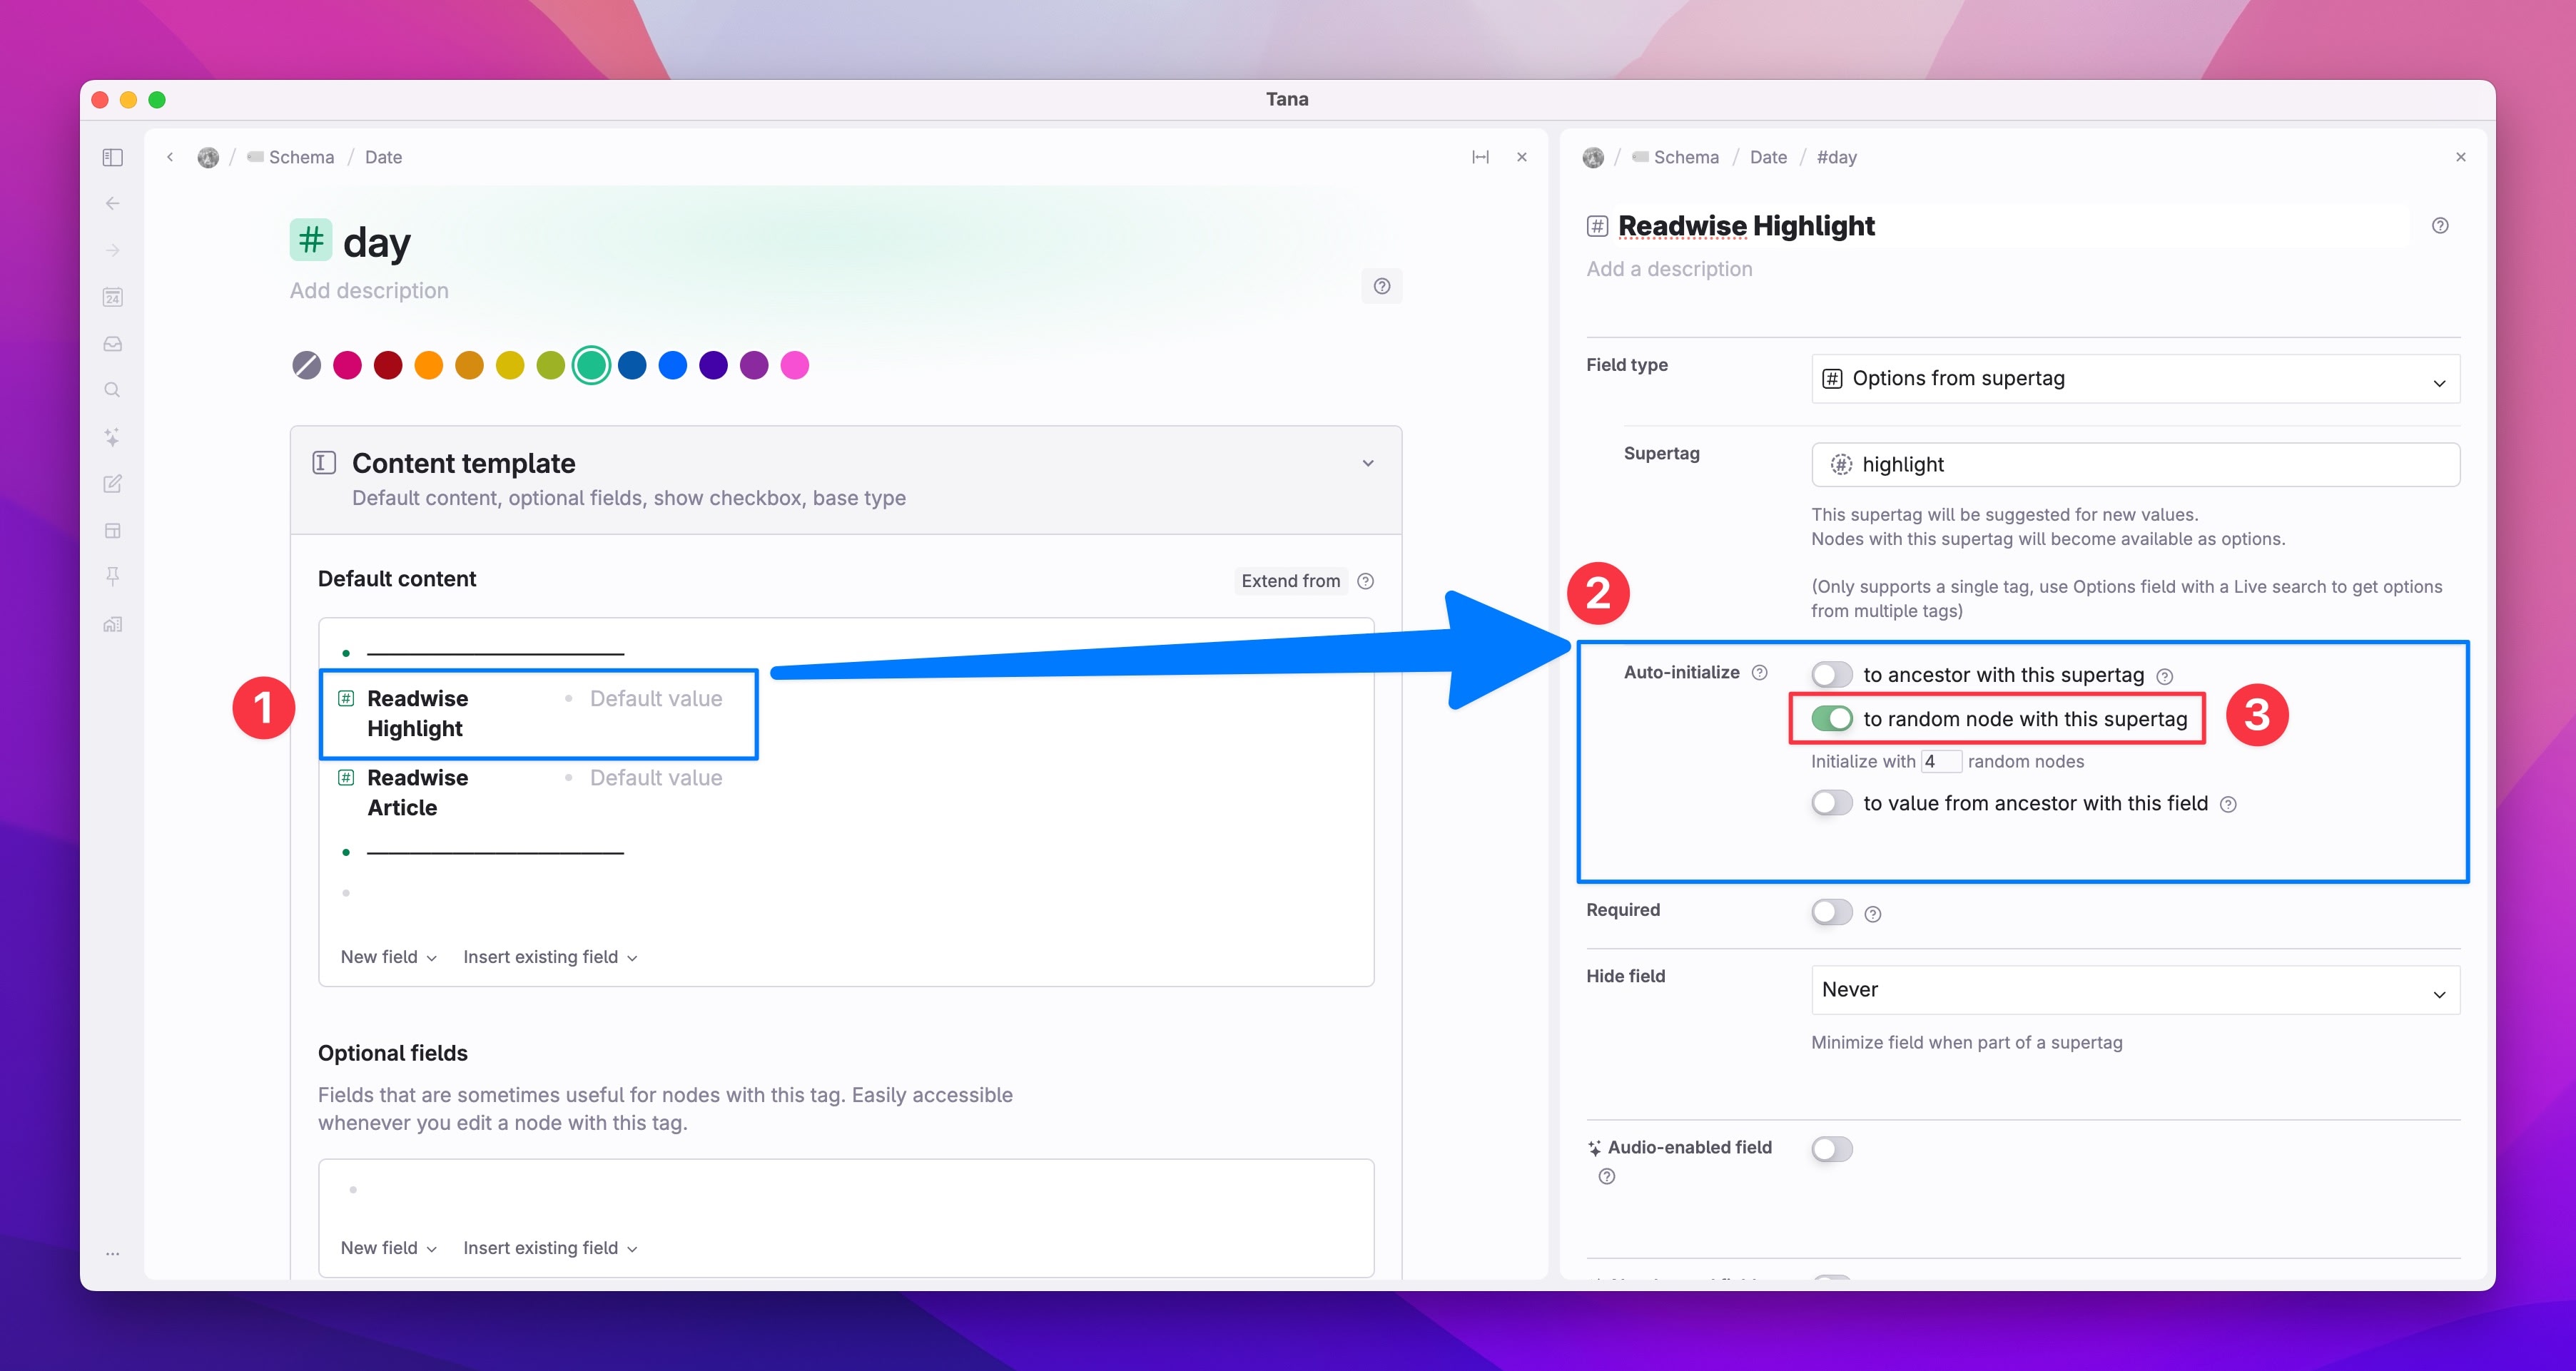Click the random nodes count input field
2576x1371 pixels.
[1941, 762]
